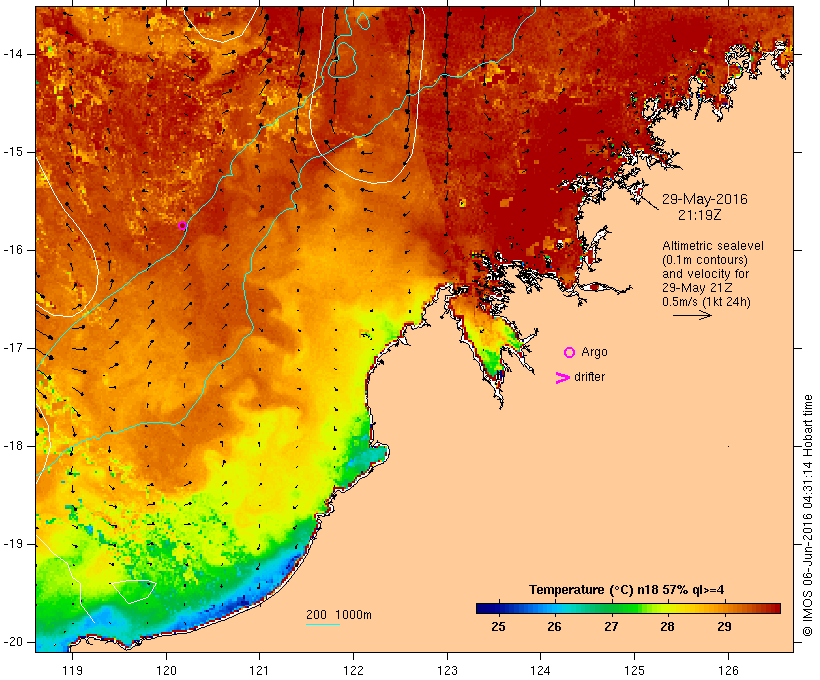The image size is (820, 680).
Task: Click the Temperature (°C) n18 57% title
Action: pos(627,590)
